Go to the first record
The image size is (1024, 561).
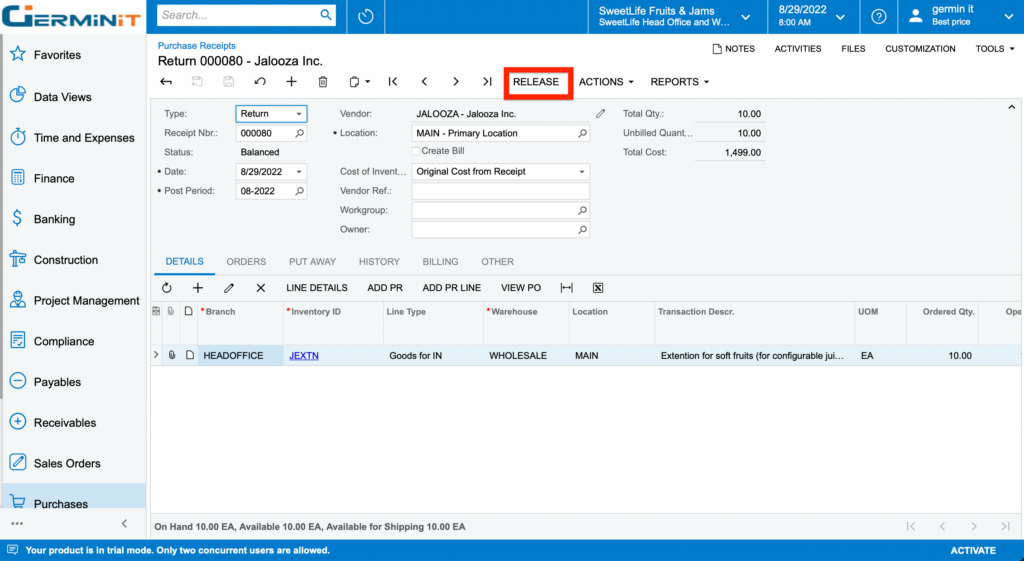point(393,82)
